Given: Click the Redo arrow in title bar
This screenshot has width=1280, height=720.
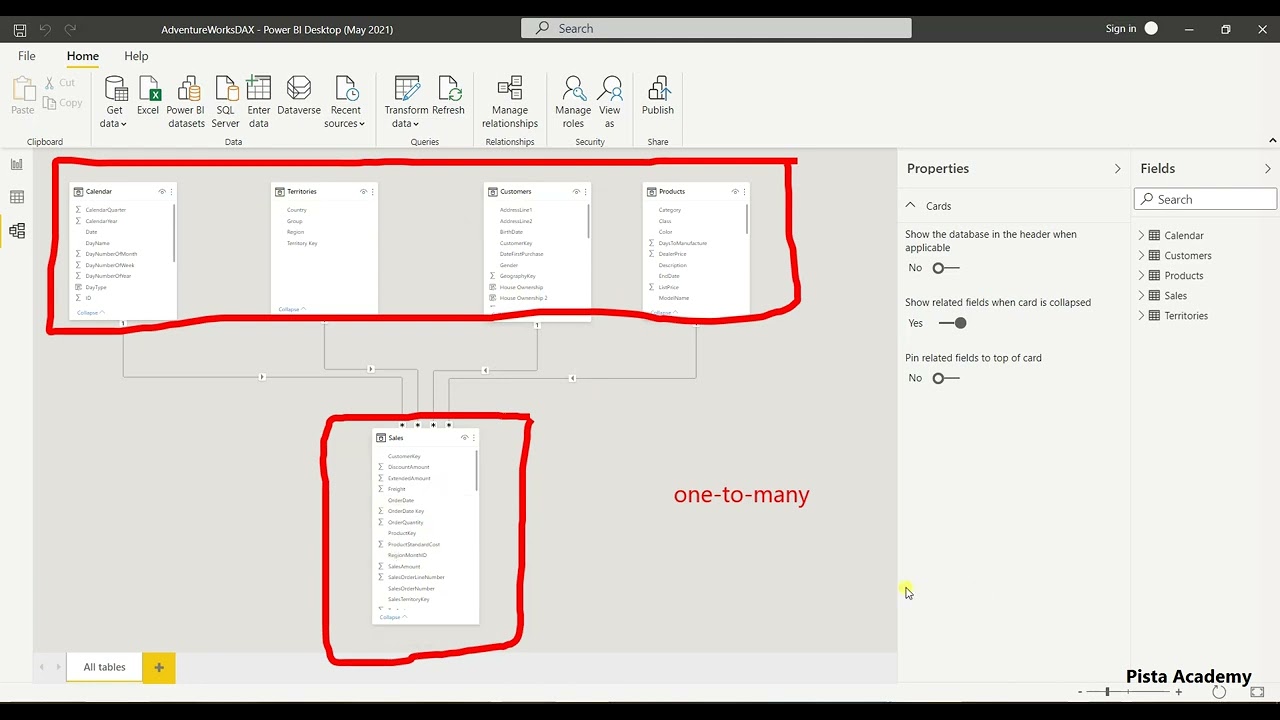Looking at the screenshot, I should click(x=70, y=30).
